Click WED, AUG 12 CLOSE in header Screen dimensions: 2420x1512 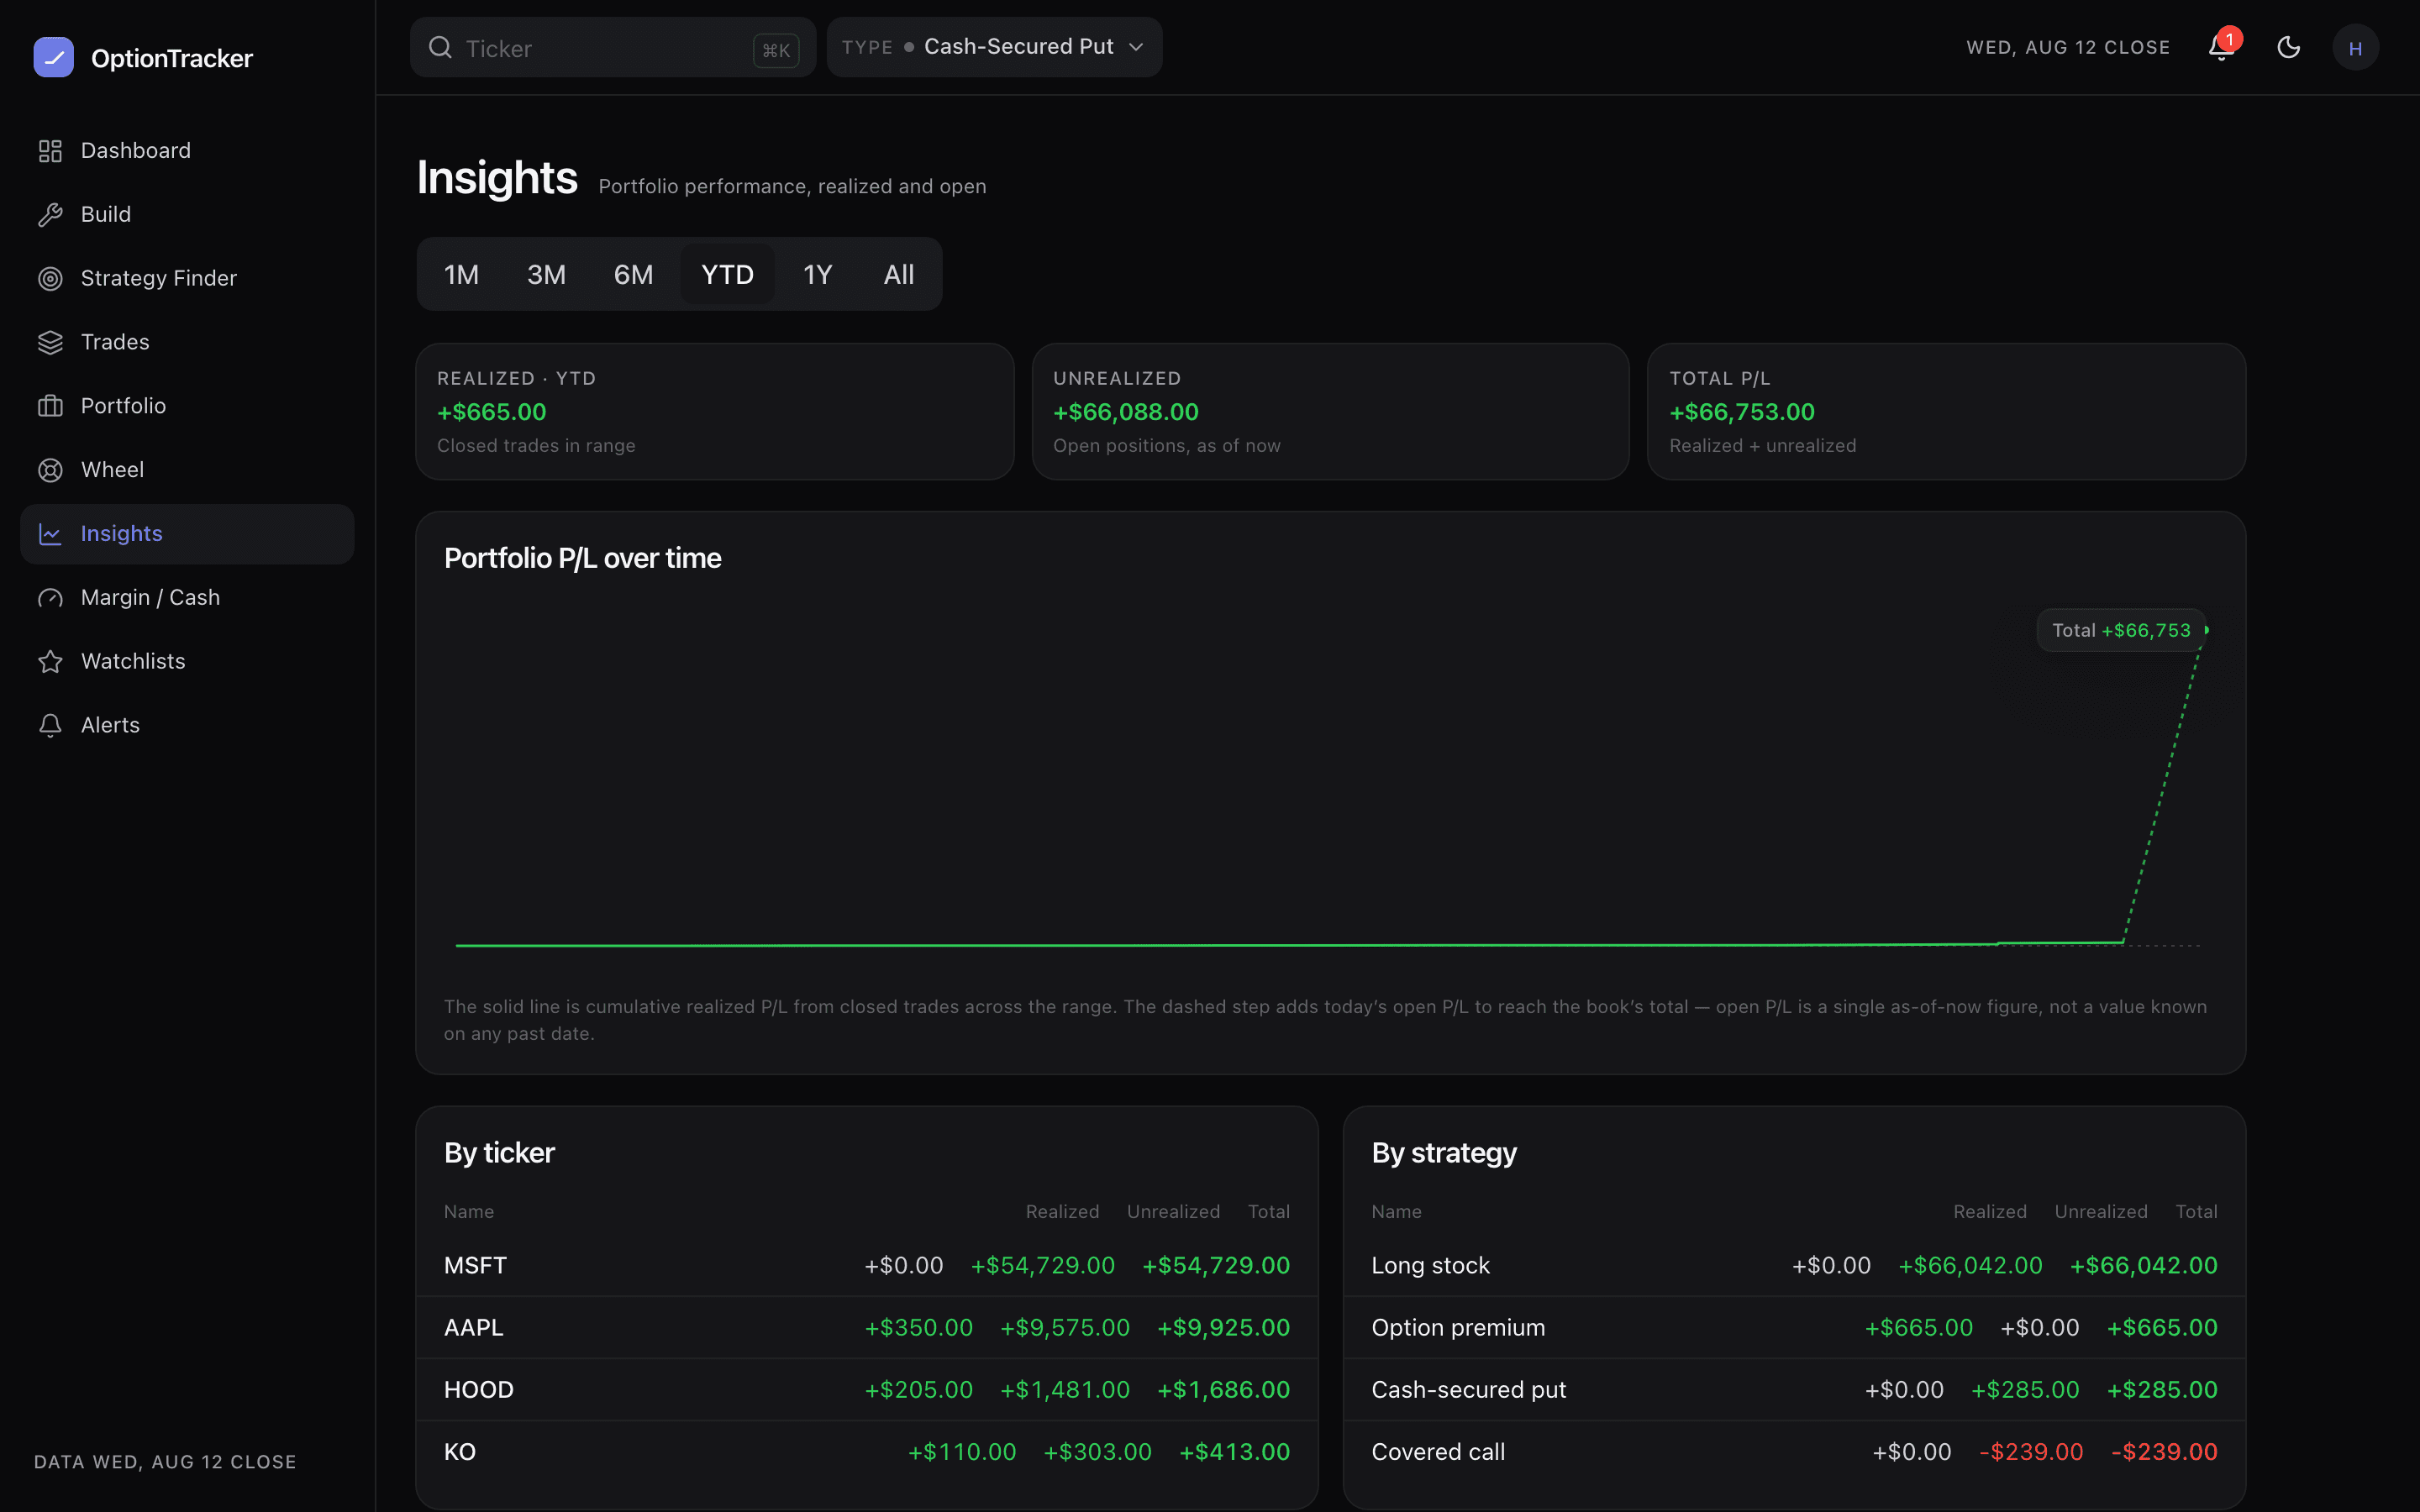click(x=2068, y=48)
